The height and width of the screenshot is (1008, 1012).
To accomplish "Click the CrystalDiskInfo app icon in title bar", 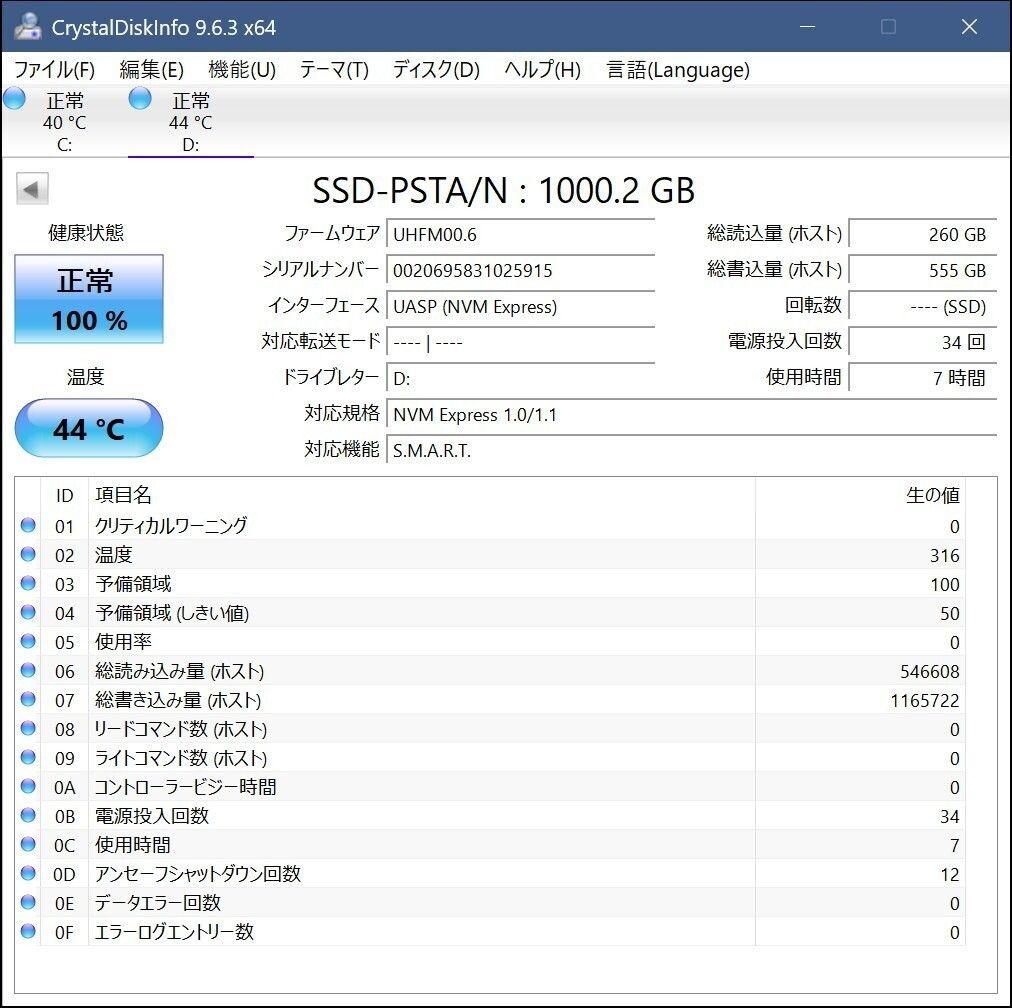I will 26,26.
